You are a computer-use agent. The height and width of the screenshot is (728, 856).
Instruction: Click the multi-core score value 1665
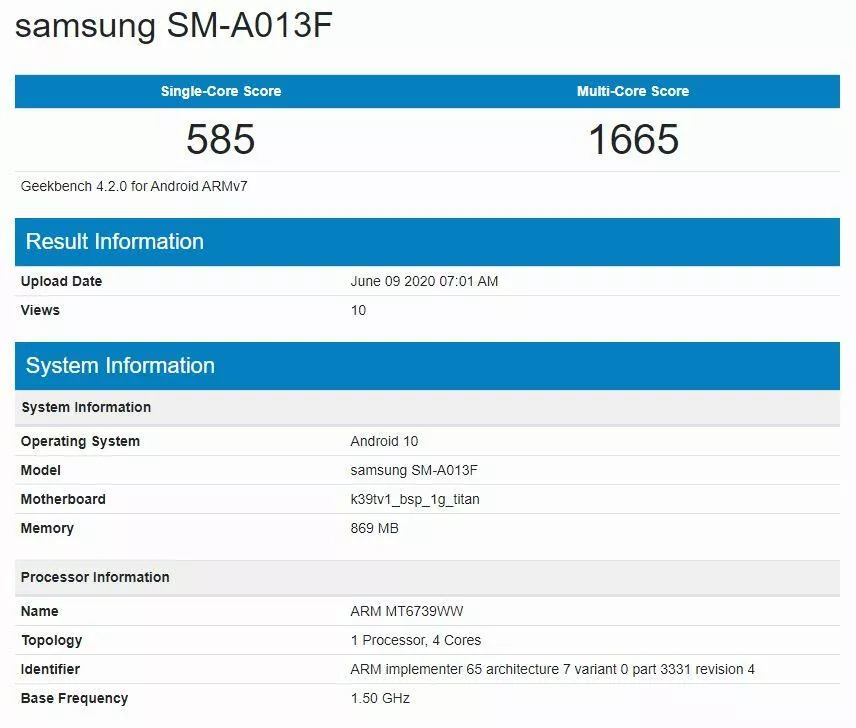[634, 139]
